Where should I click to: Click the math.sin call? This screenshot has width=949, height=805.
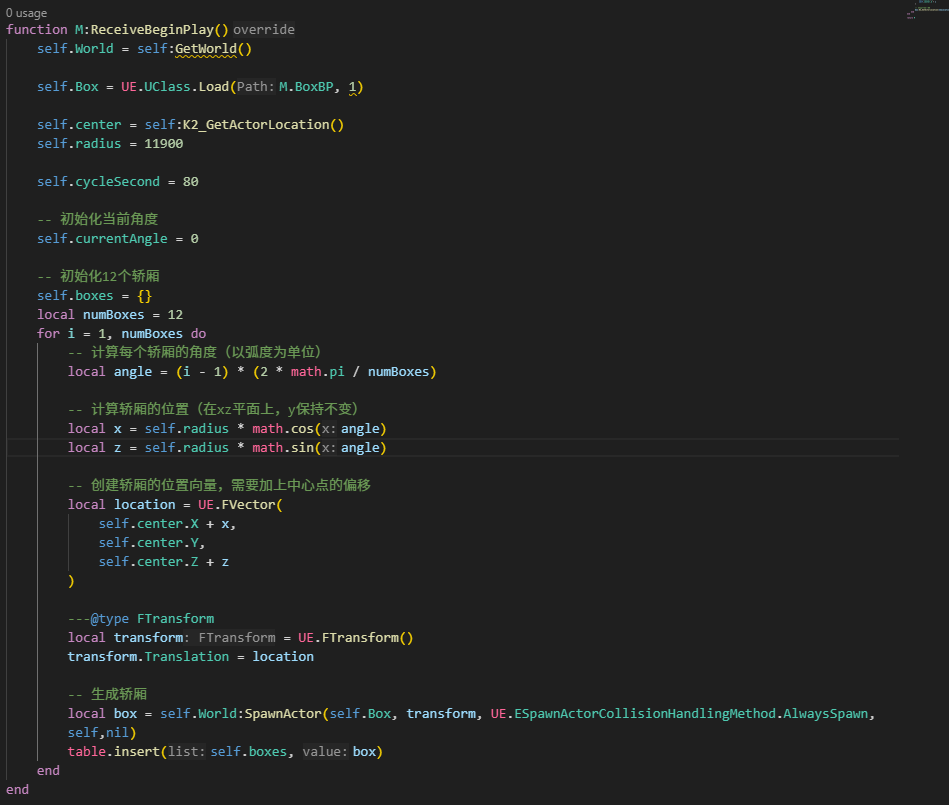(283, 447)
